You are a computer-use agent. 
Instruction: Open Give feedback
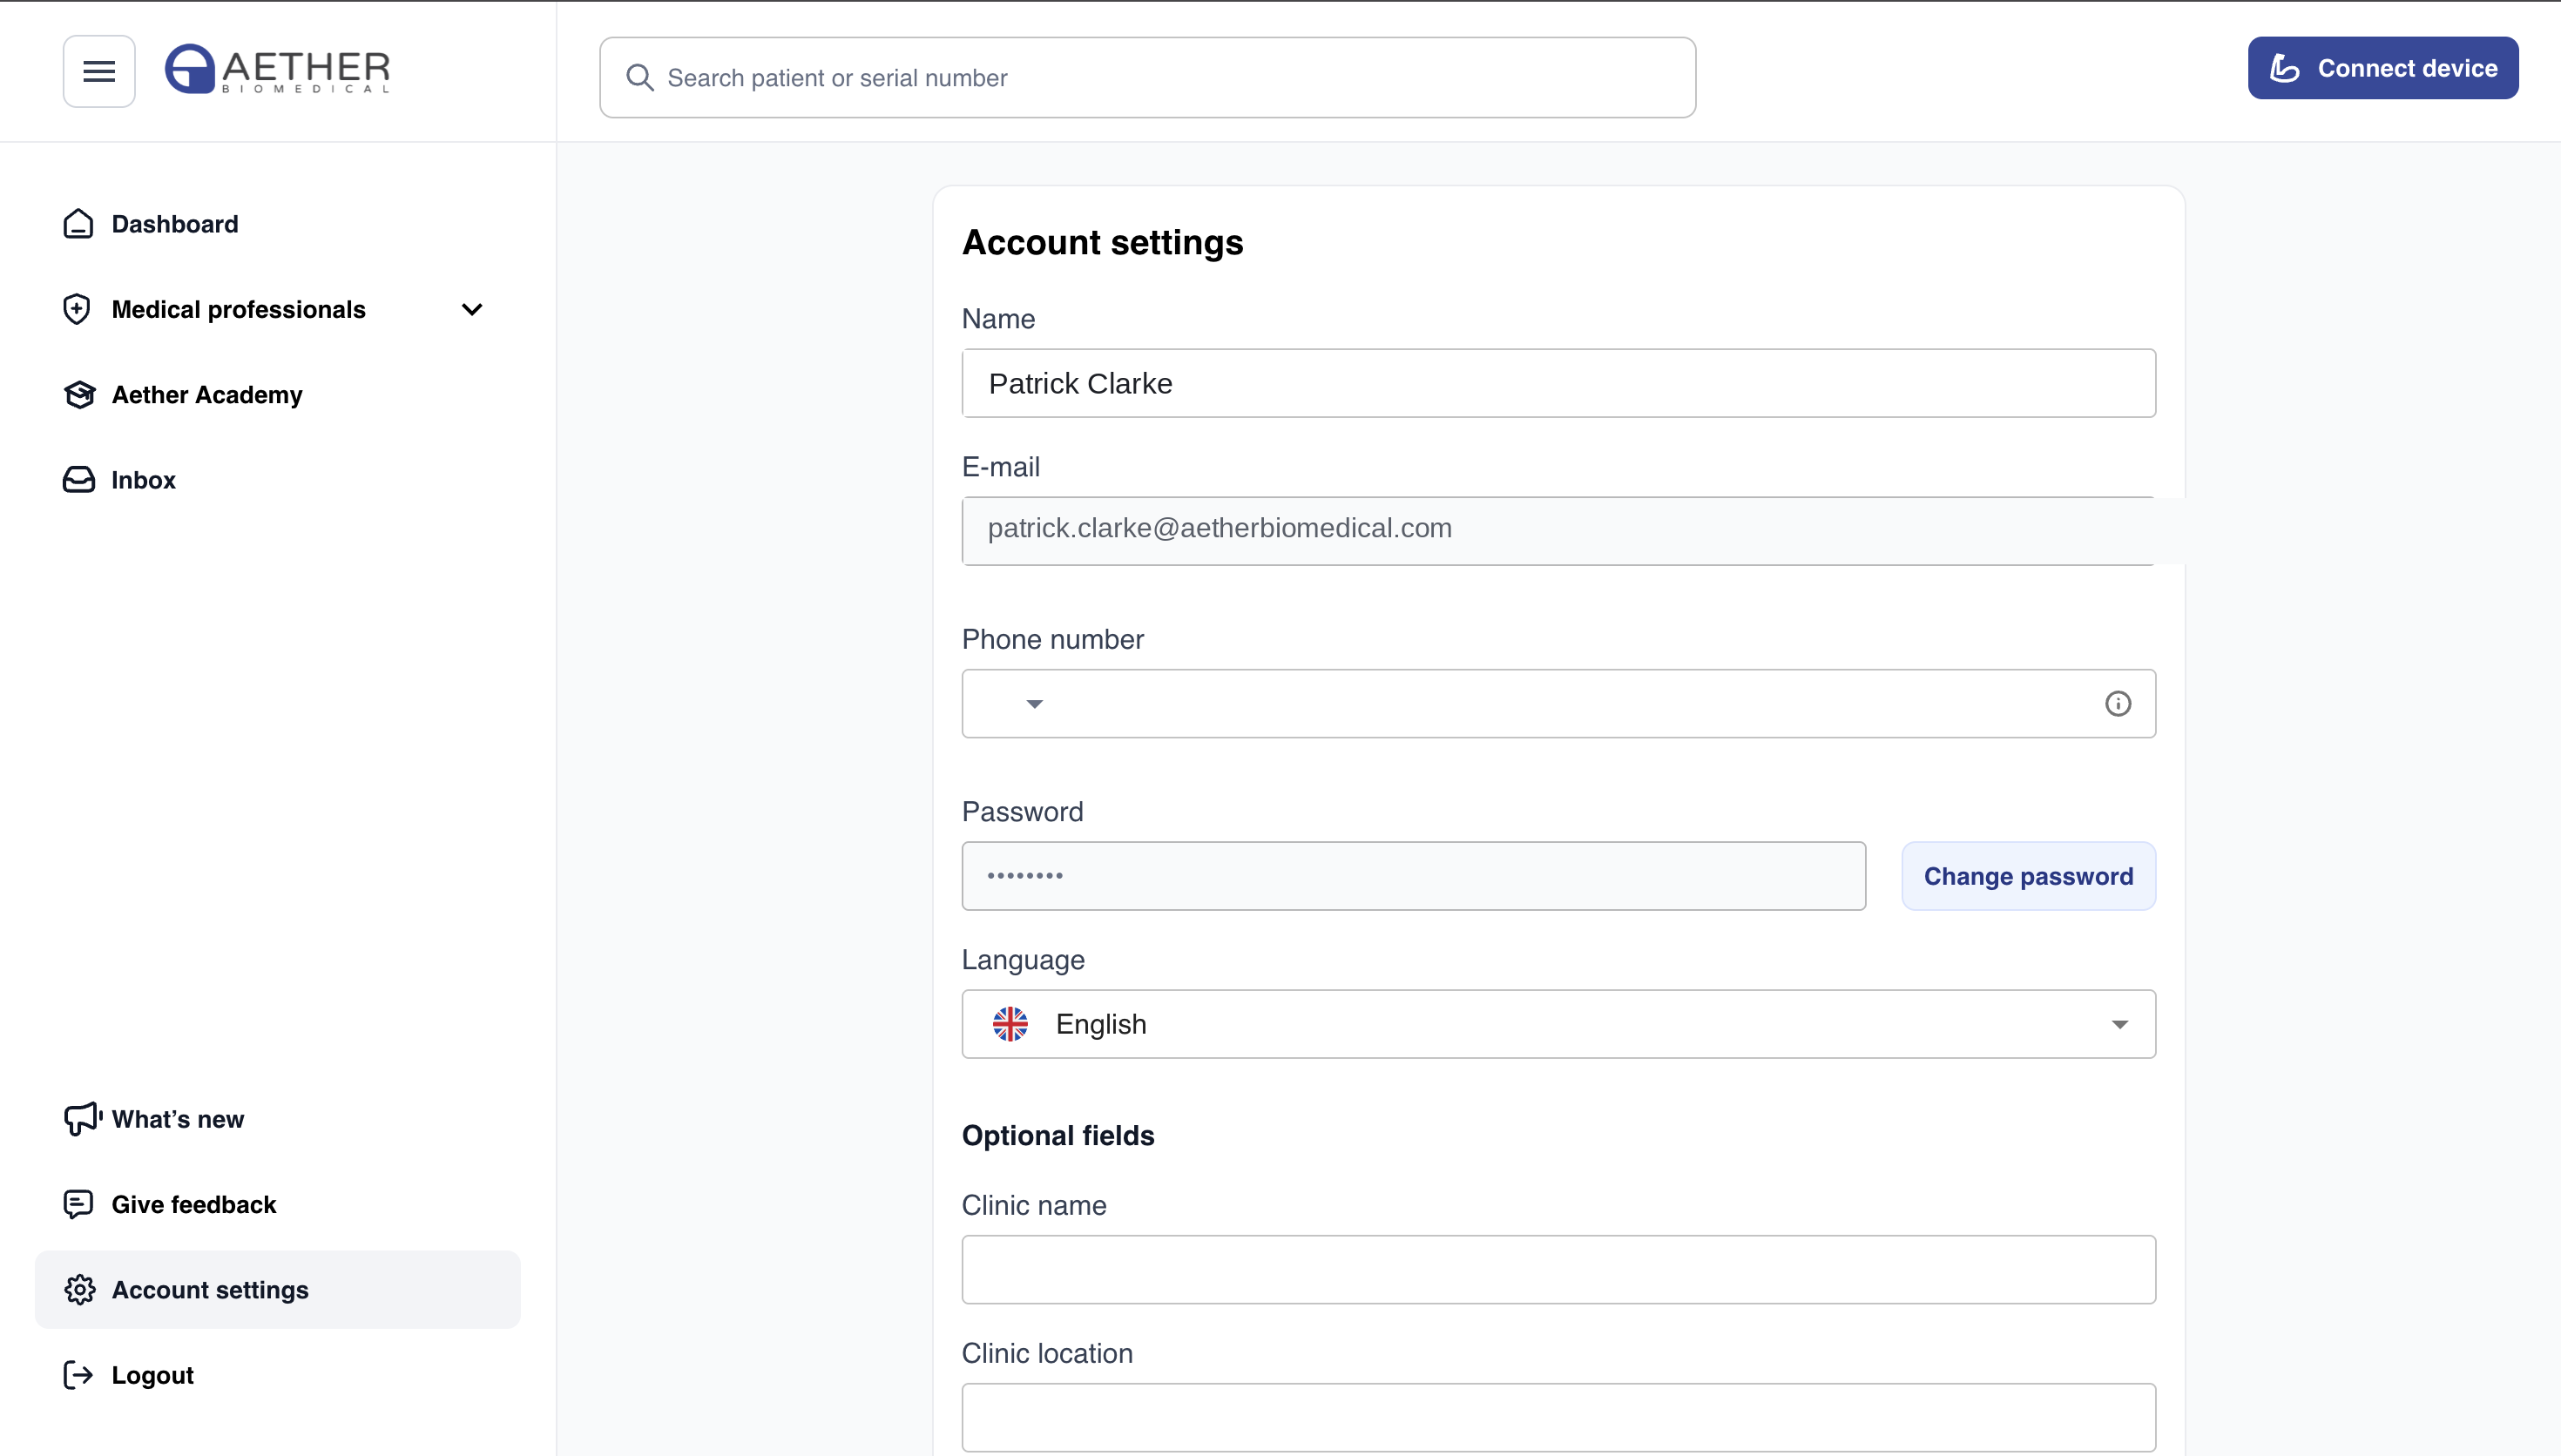point(278,1204)
